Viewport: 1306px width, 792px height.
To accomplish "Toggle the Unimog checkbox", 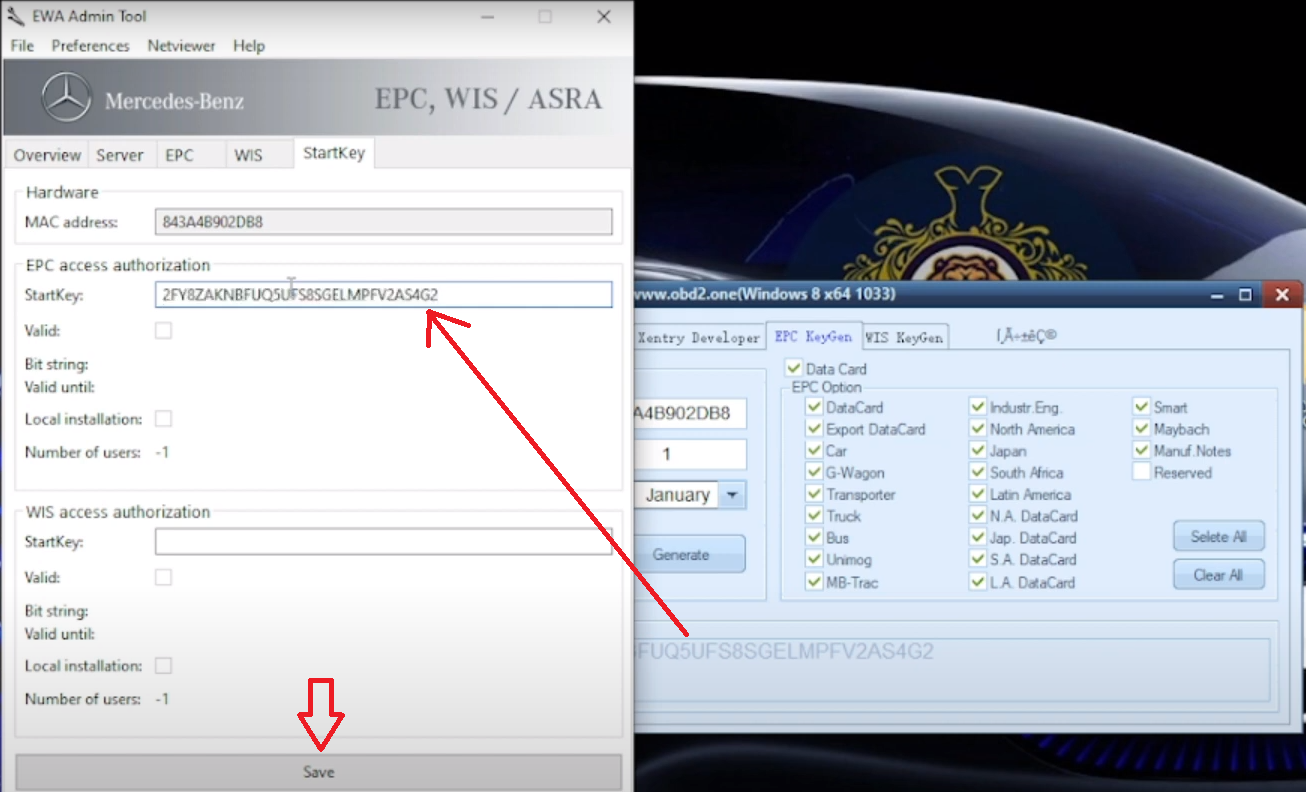I will [x=814, y=559].
